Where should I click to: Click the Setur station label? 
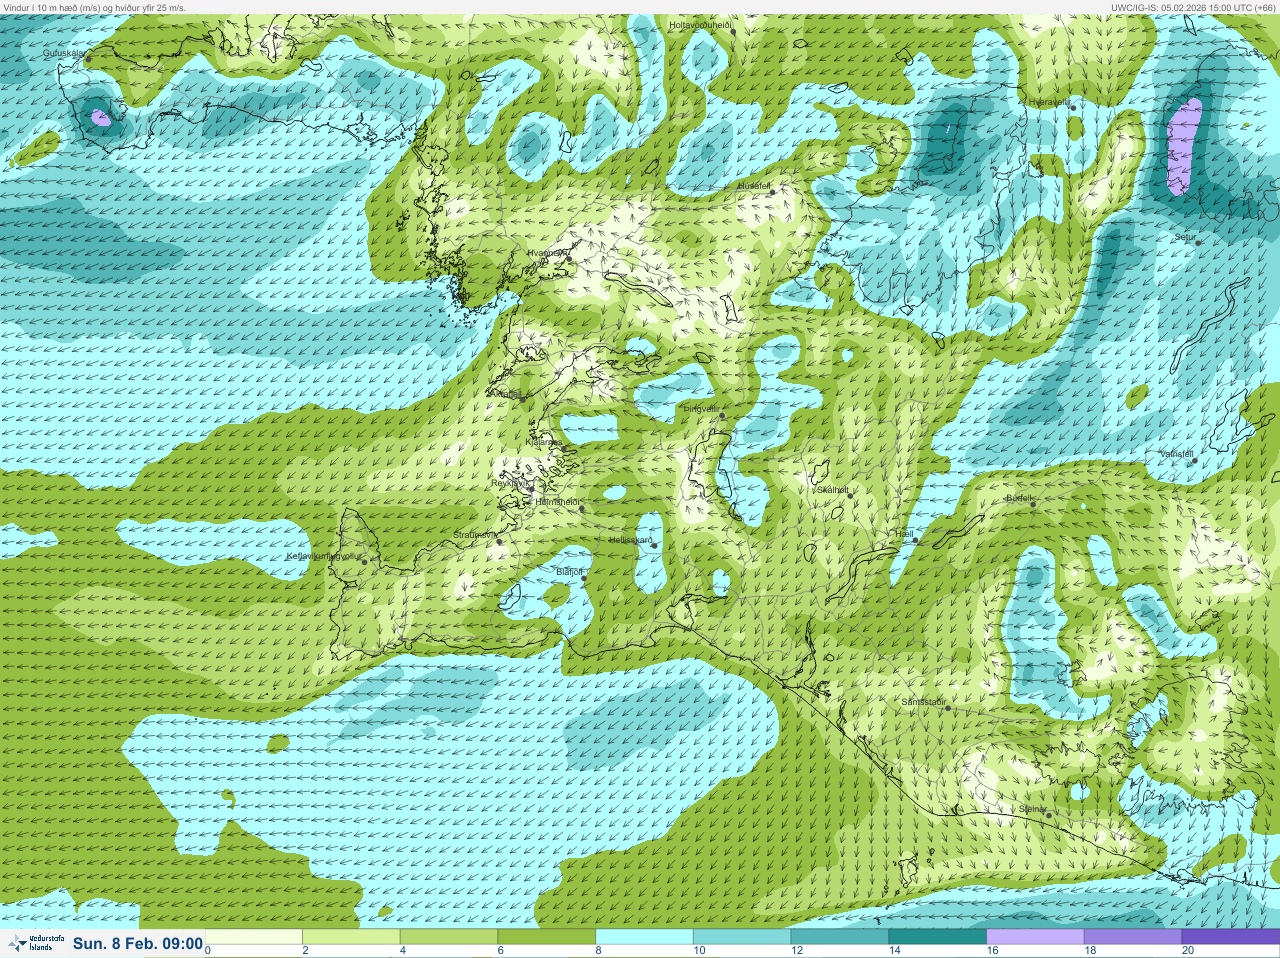(1185, 237)
